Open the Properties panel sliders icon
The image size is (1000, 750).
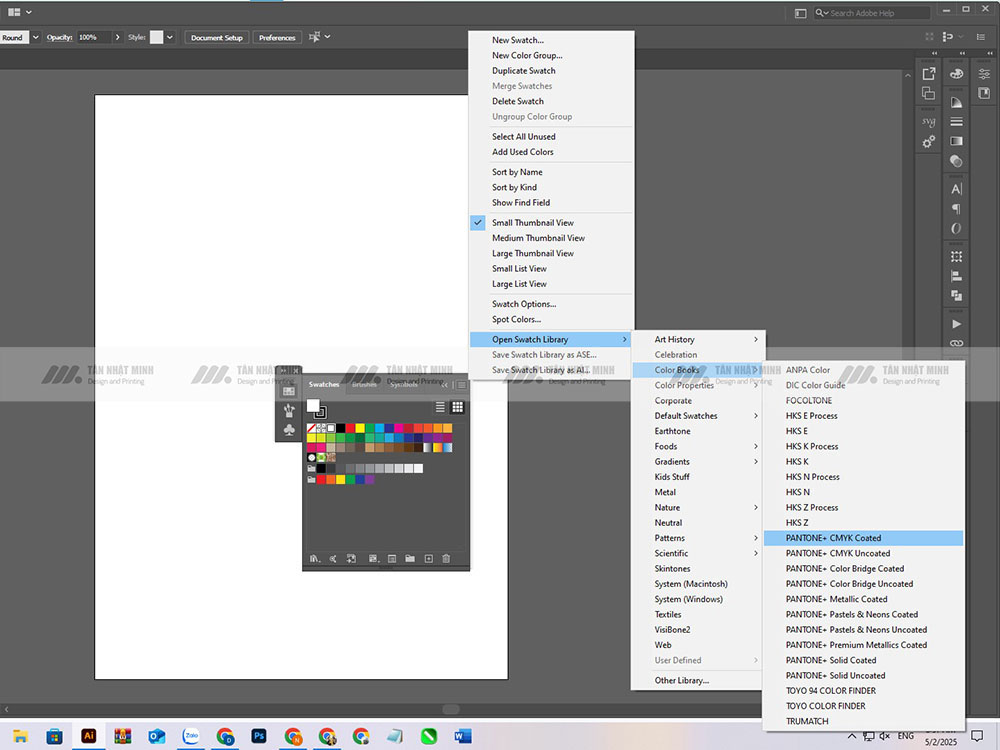[984, 74]
